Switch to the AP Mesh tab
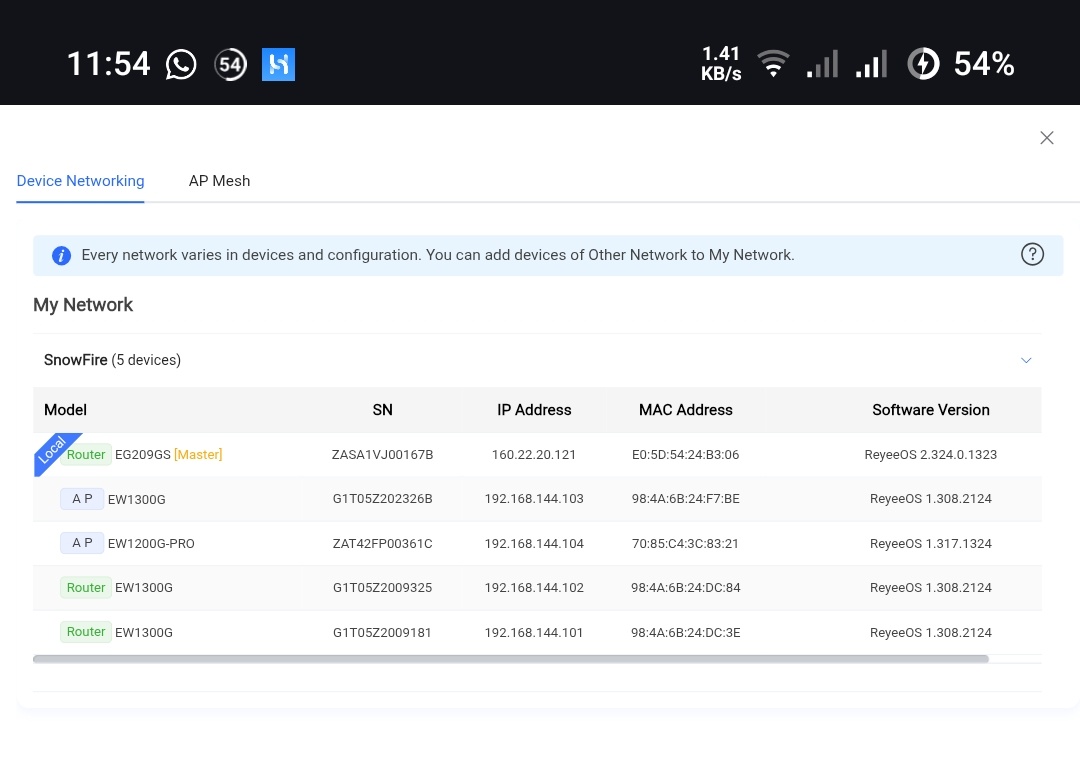 pyautogui.click(x=220, y=181)
